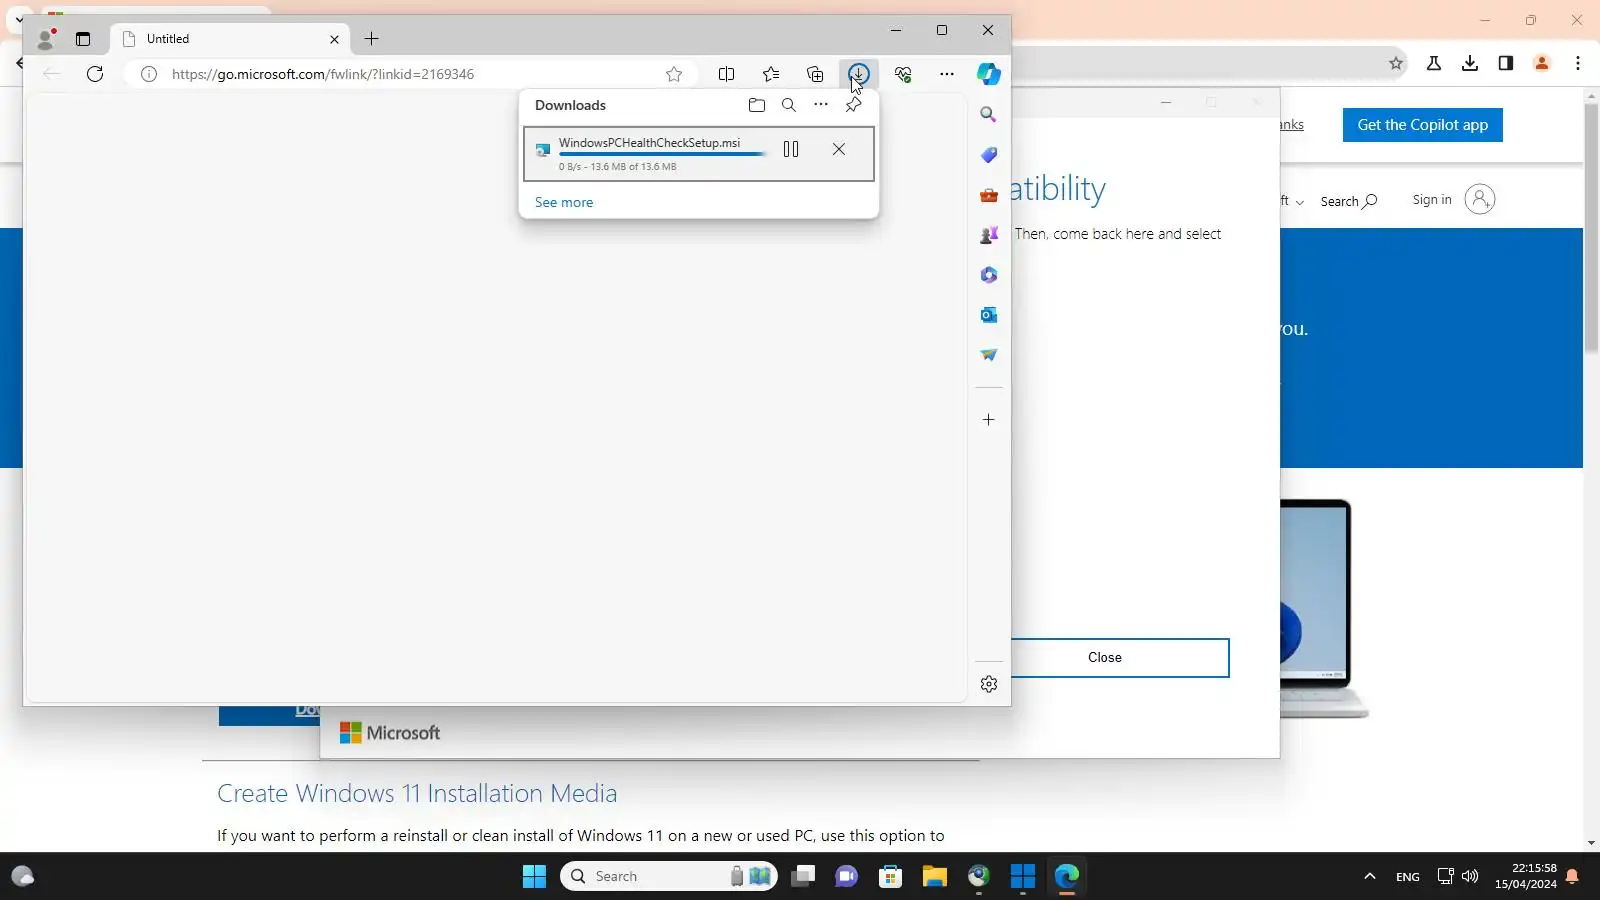Open Chrome three-dot menu
The height and width of the screenshot is (900, 1600).
coord(1578,63)
